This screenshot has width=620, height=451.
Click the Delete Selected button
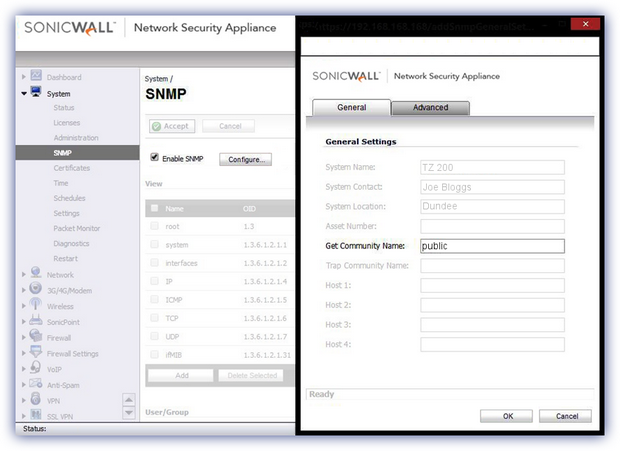pos(251,375)
